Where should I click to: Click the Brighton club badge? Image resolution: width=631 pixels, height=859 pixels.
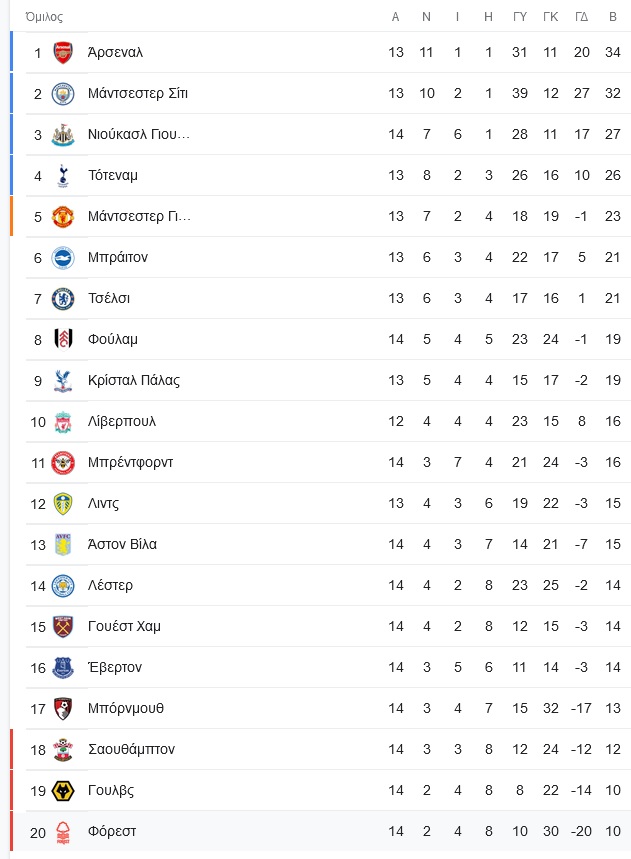pyautogui.click(x=63, y=257)
